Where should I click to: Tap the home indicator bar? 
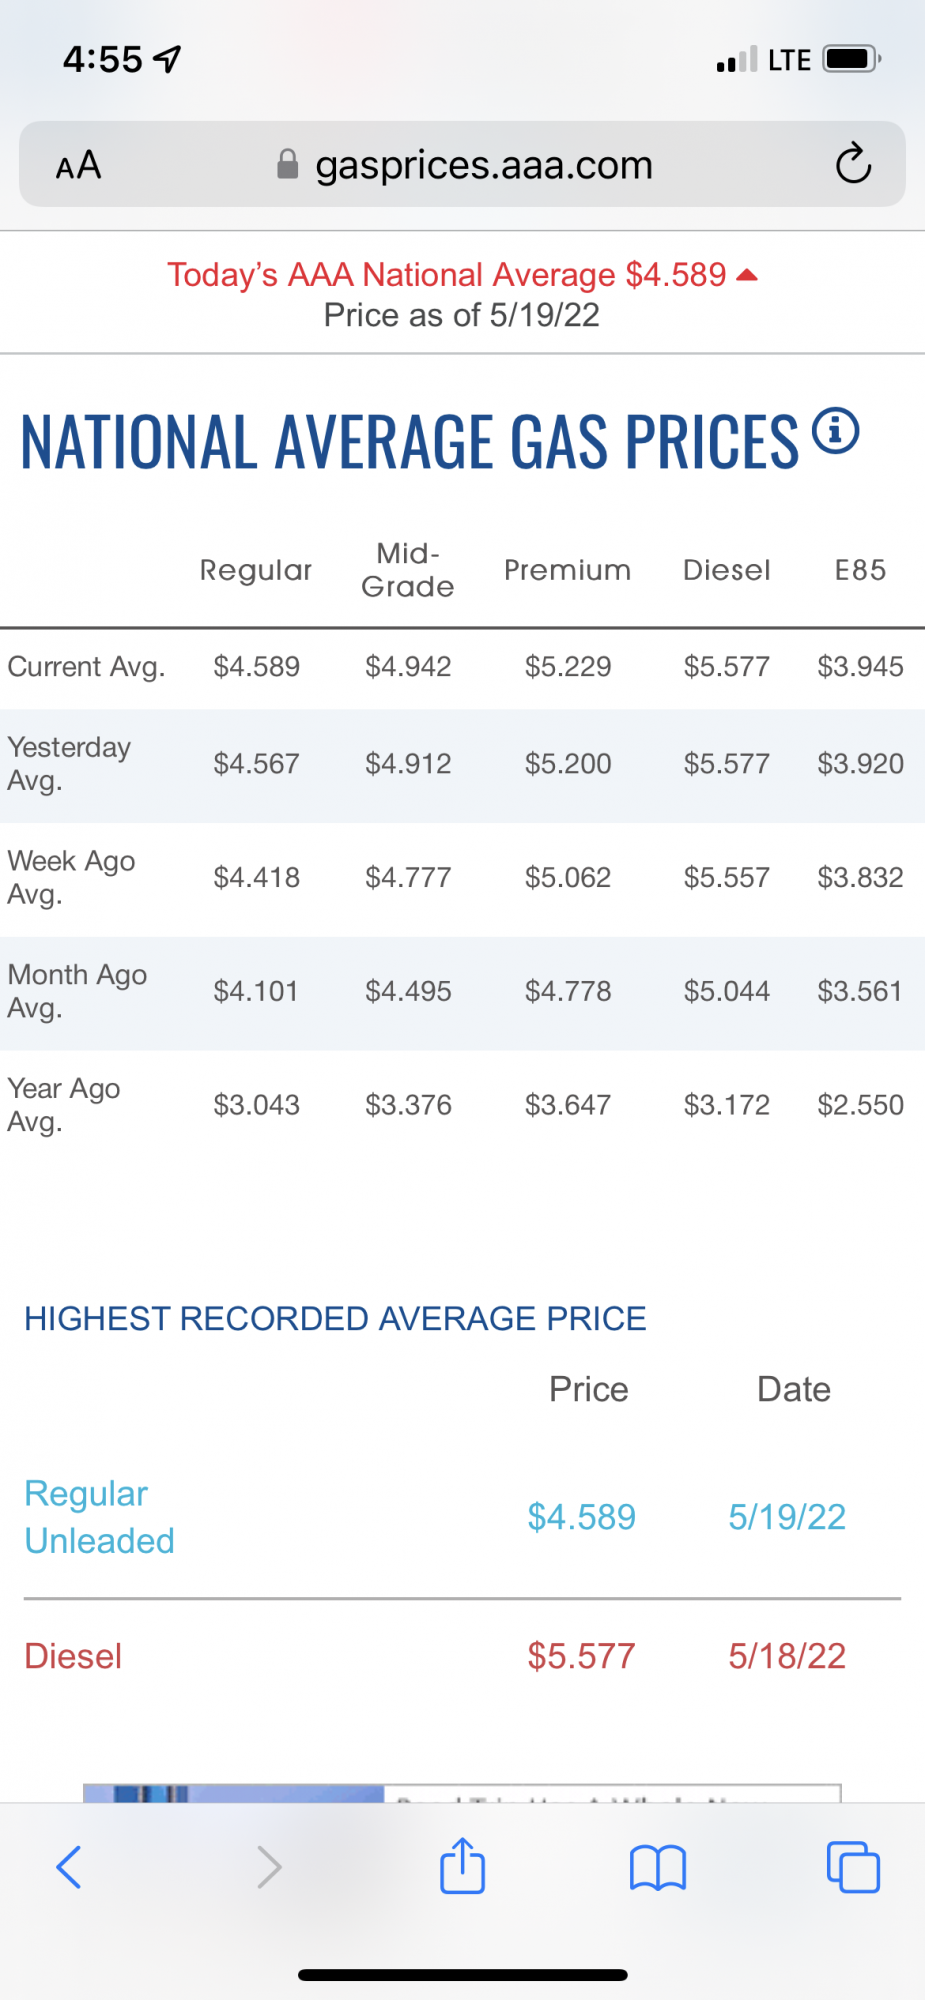pyautogui.click(x=462, y=1975)
